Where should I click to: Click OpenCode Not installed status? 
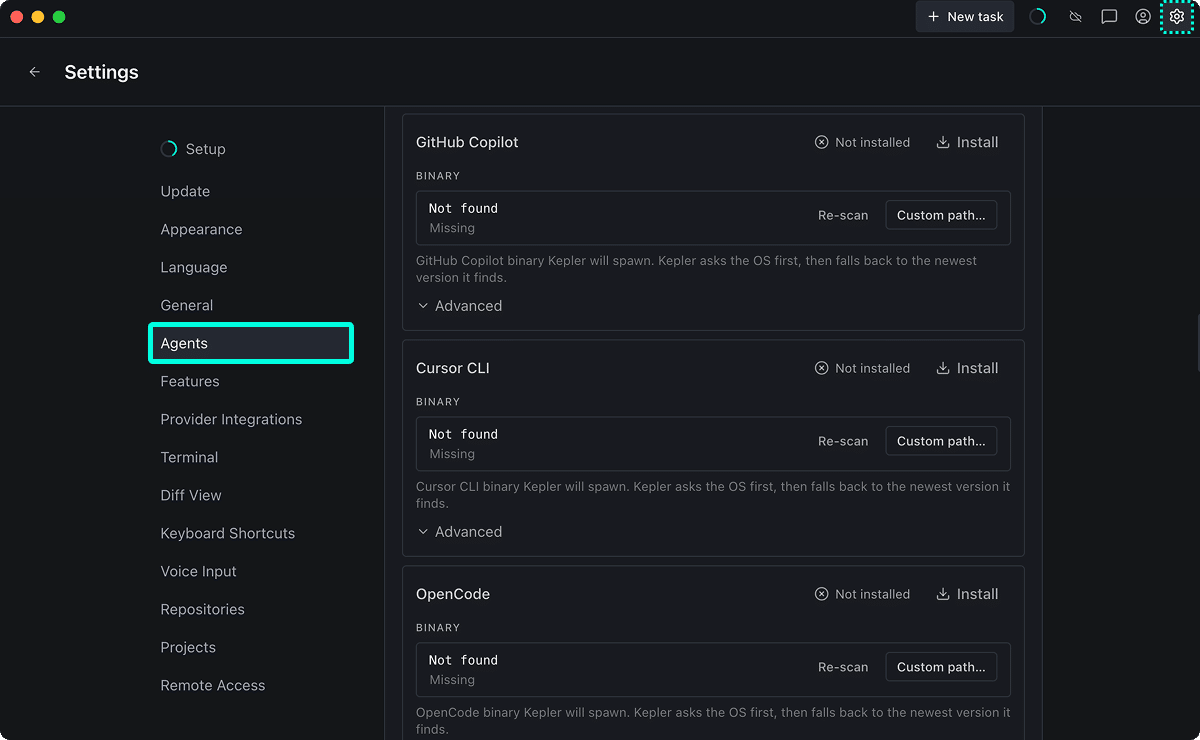click(x=862, y=594)
